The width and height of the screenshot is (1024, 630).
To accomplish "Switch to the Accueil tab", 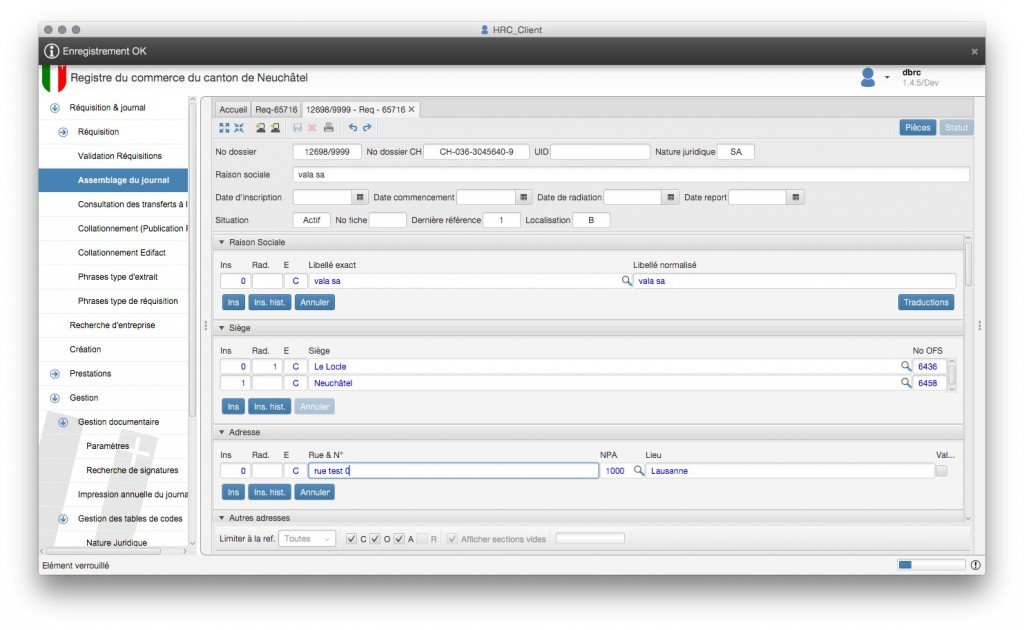I will click(233, 110).
